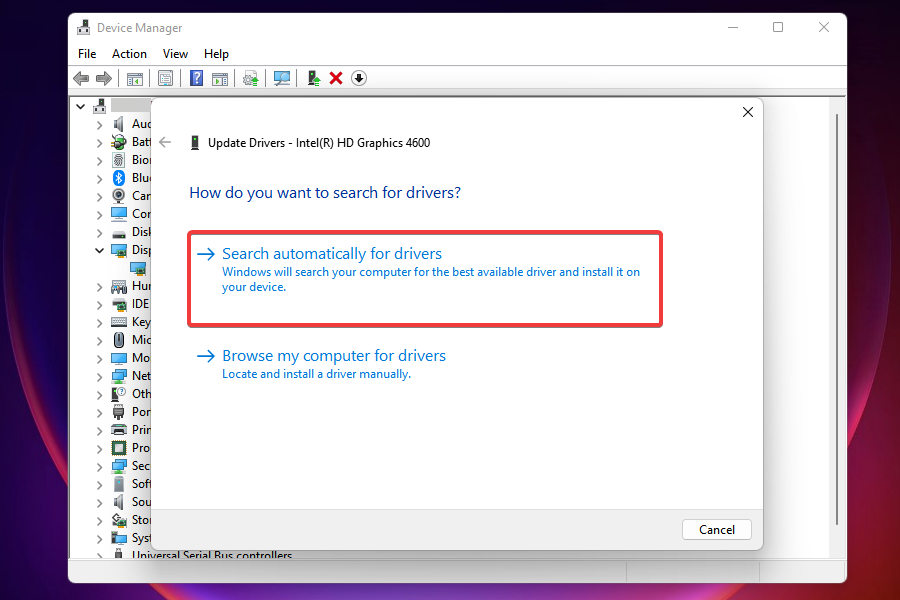This screenshot has height=600, width=900.
Task: Open the Action menu
Action: click(129, 53)
